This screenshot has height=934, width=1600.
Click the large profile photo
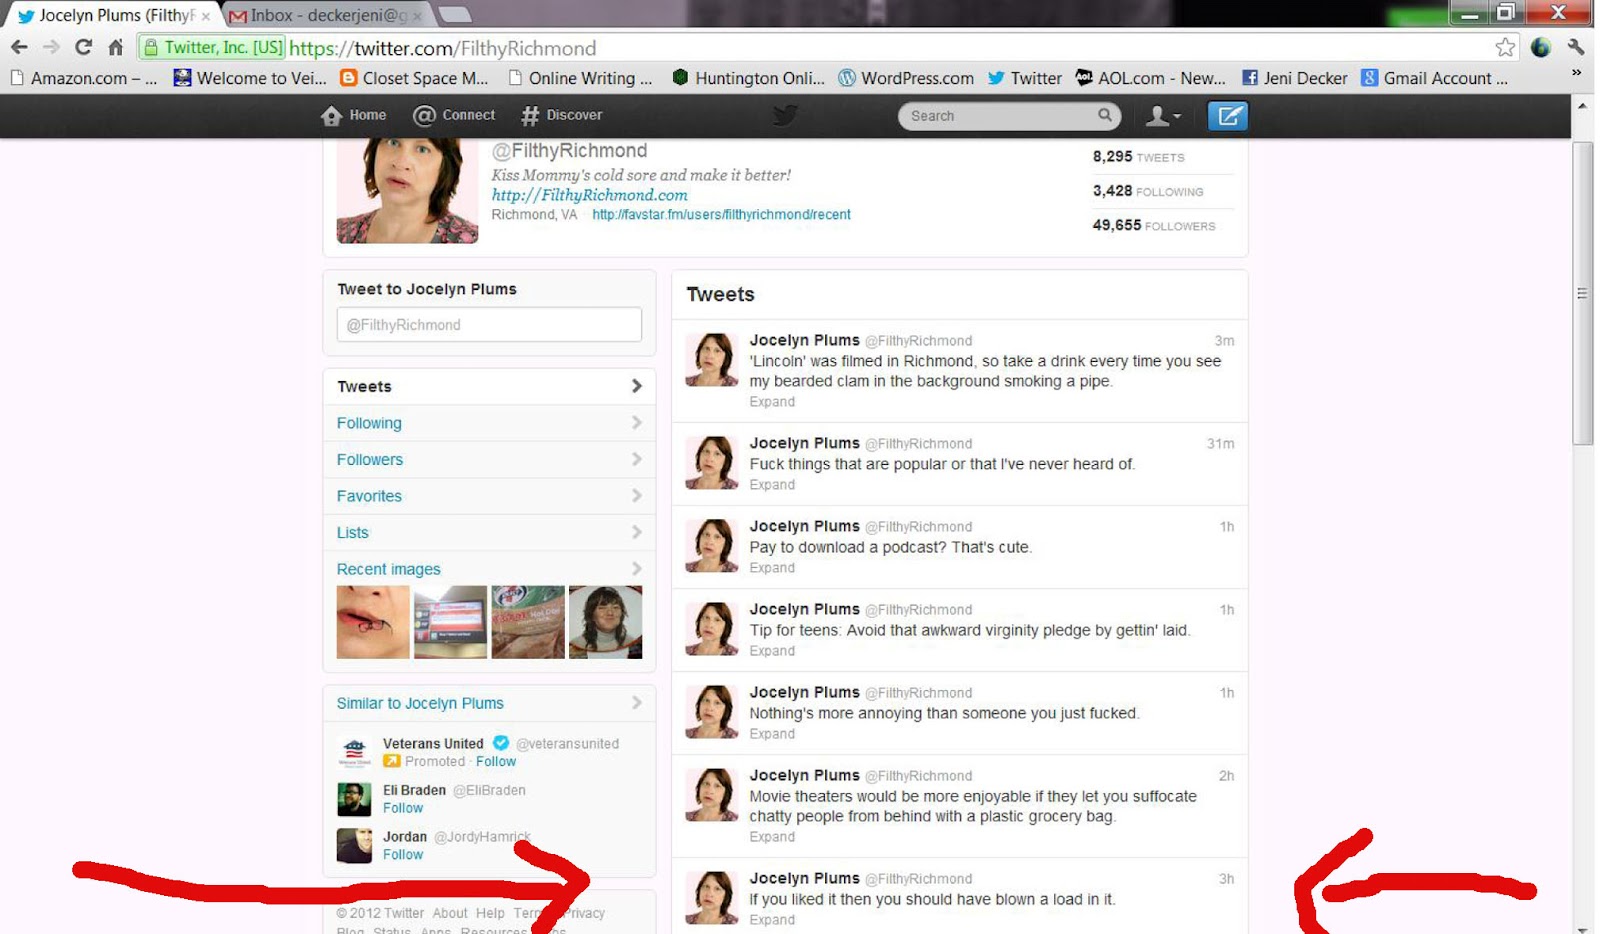coord(407,191)
